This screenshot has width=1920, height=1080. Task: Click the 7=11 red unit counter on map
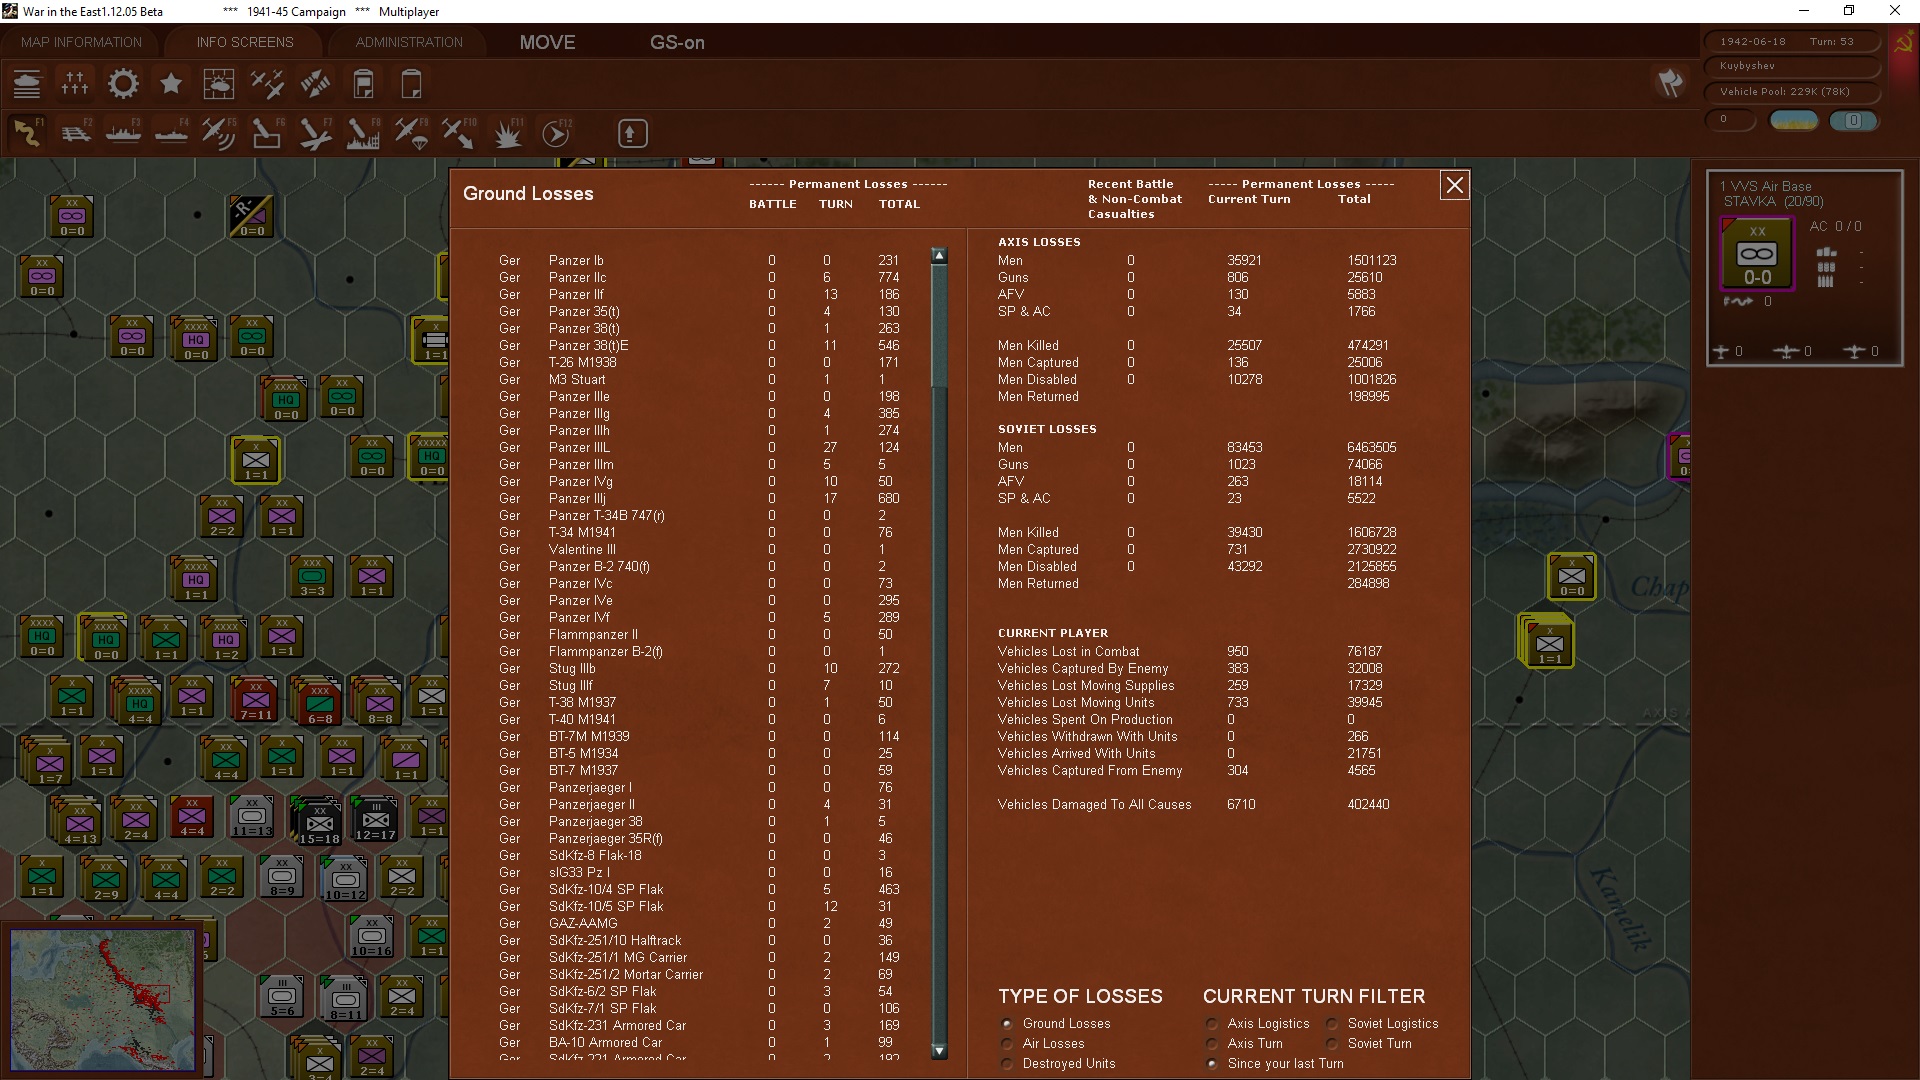pos(255,700)
